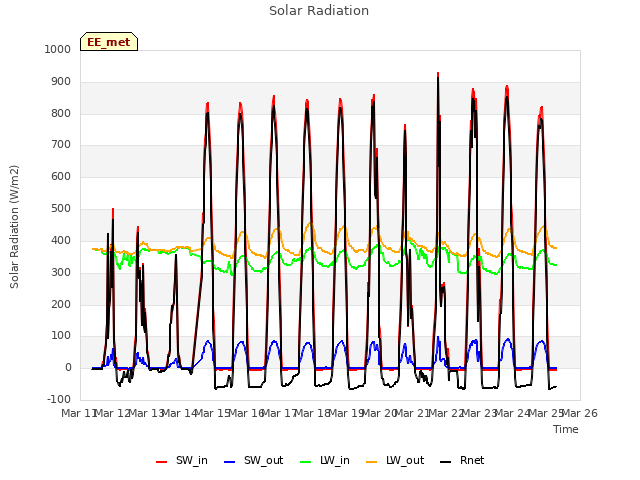Click the 1000 y-axis tick label
This screenshot has width=640, height=480.
coord(58,49)
